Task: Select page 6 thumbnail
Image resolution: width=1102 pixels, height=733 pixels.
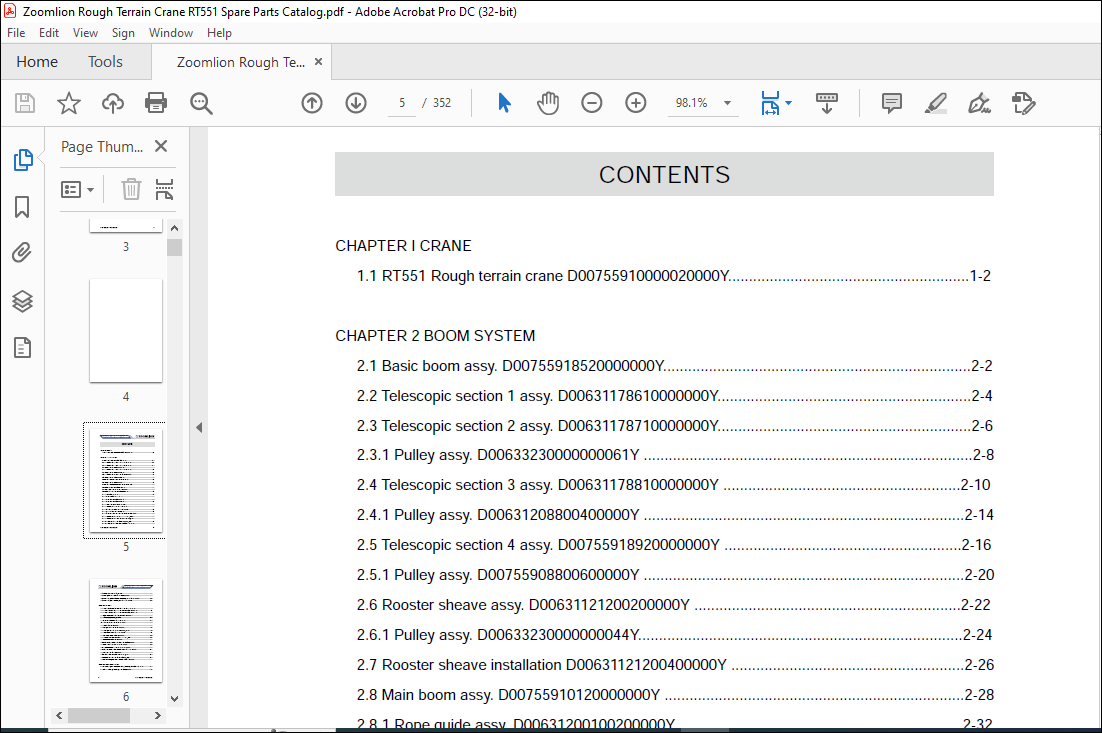Action: [x=126, y=630]
